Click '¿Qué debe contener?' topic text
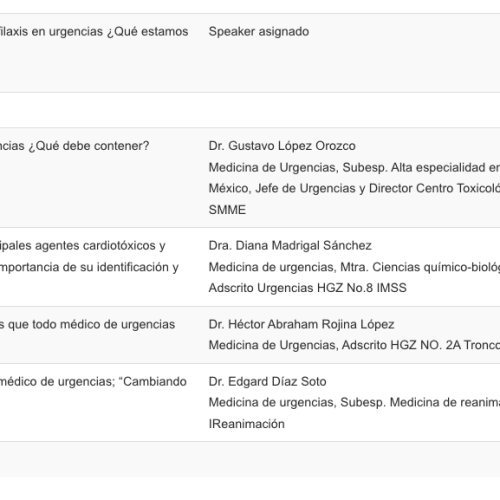The width and height of the screenshot is (500, 500). click(x=89, y=146)
